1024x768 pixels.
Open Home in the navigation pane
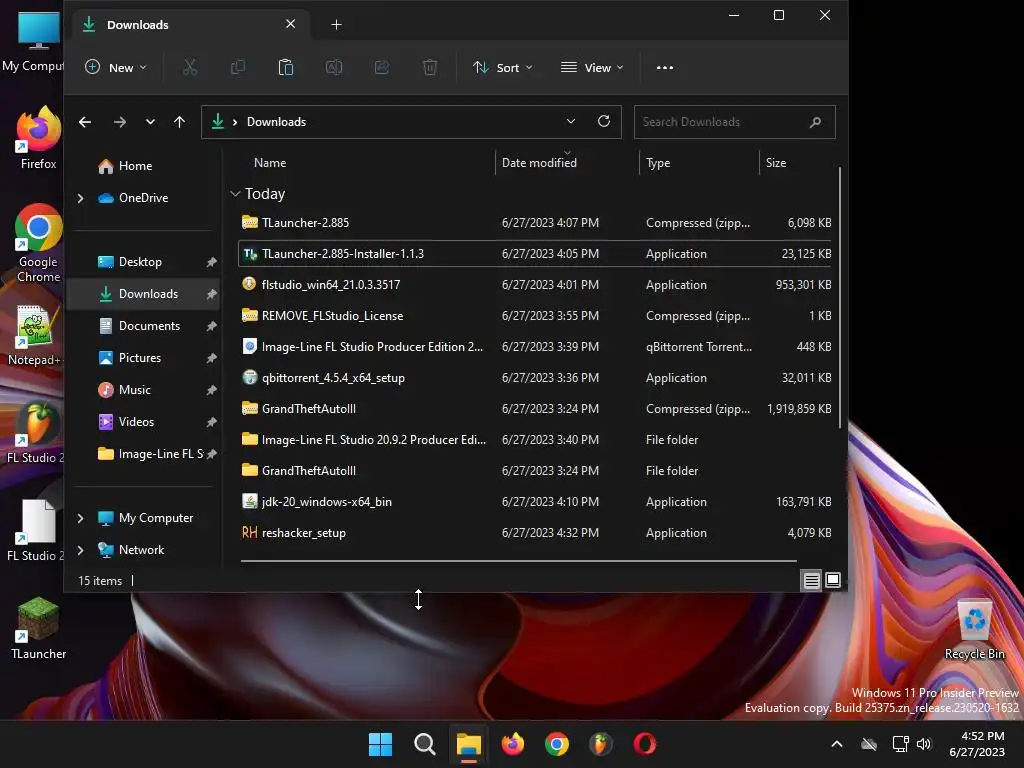coord(135,166)
